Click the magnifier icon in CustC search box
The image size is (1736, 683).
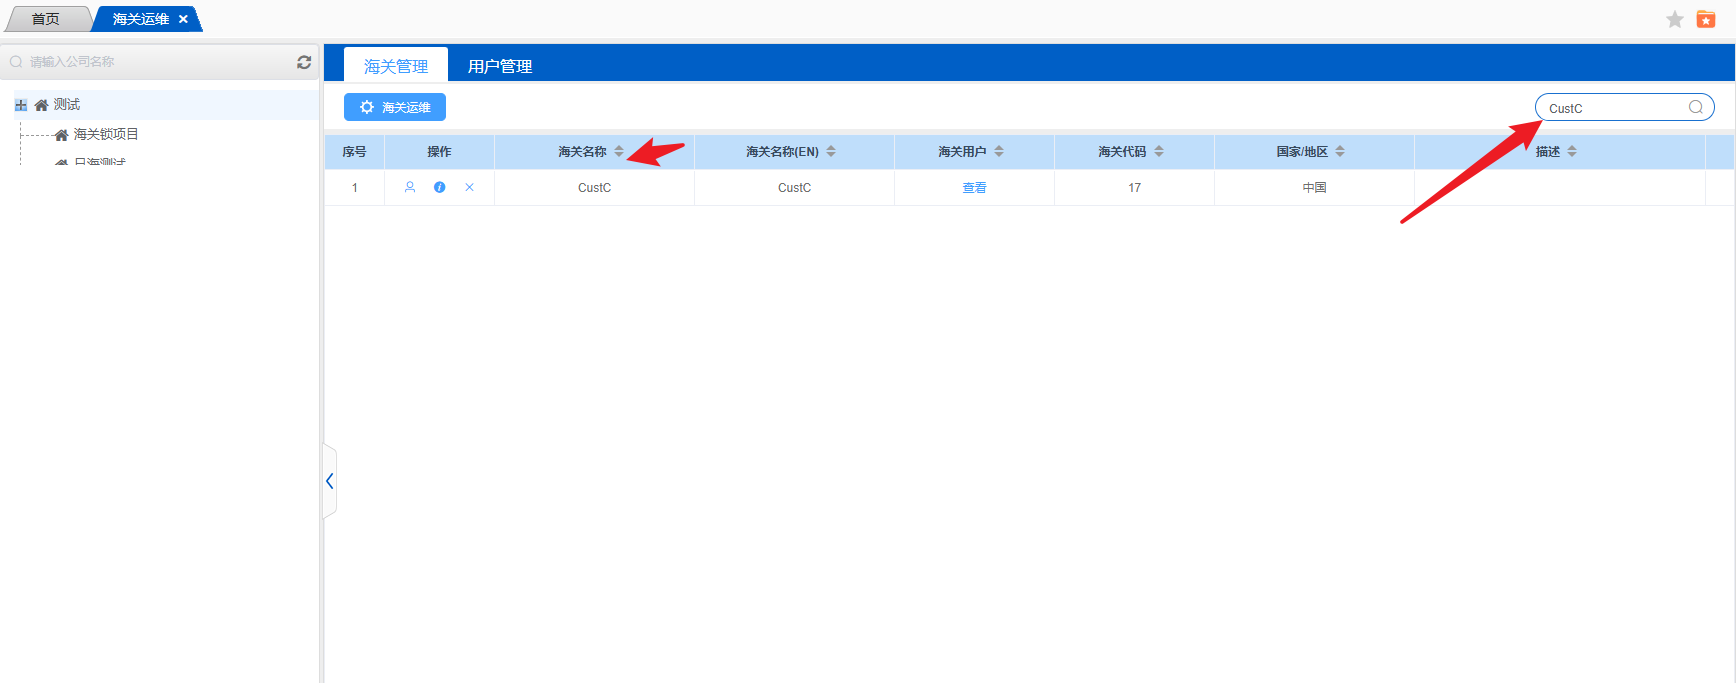(x=1696, y=108)
